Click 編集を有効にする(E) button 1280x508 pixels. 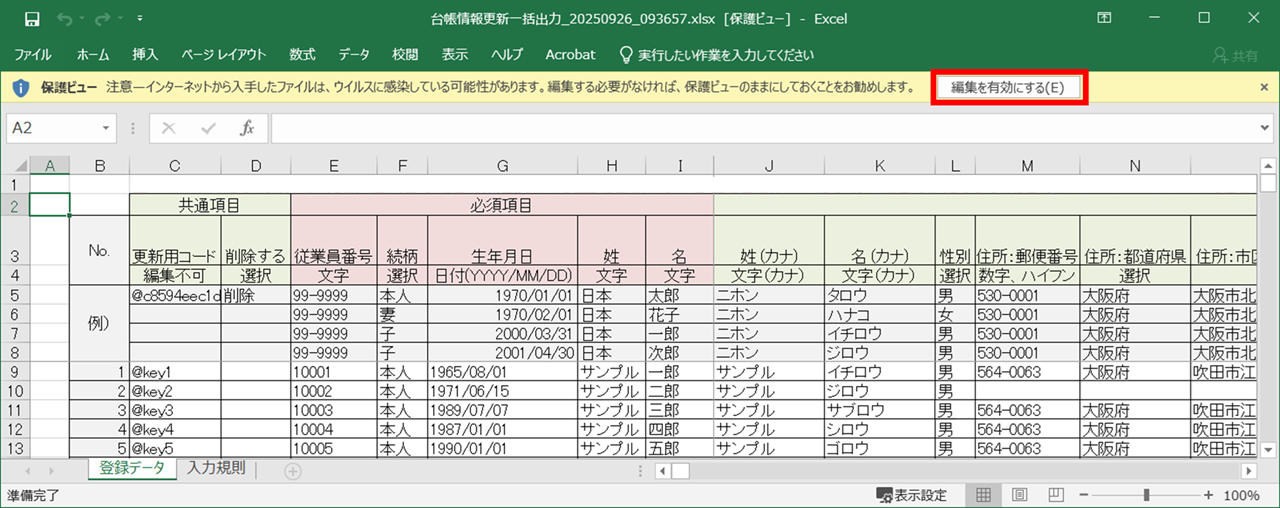(1007, 88)
